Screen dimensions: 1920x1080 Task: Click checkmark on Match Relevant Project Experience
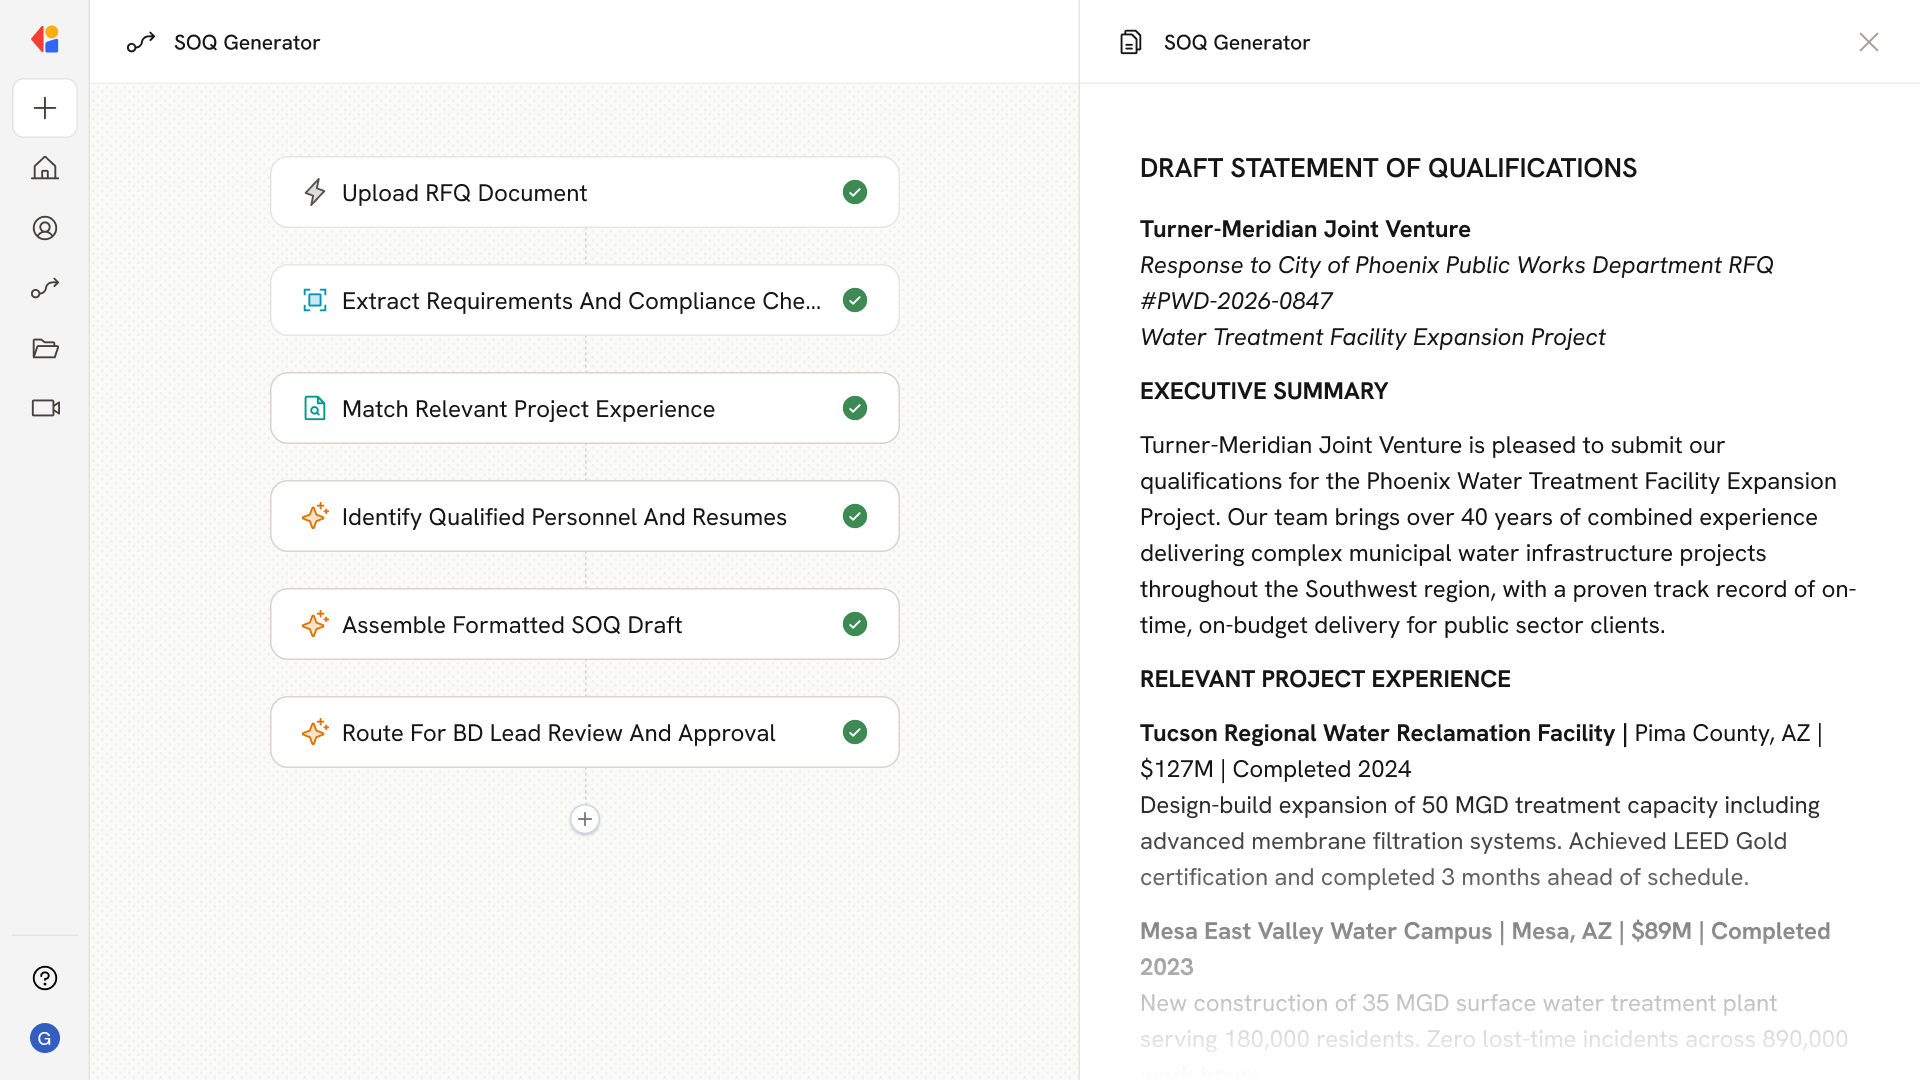(x=855, y=408)
